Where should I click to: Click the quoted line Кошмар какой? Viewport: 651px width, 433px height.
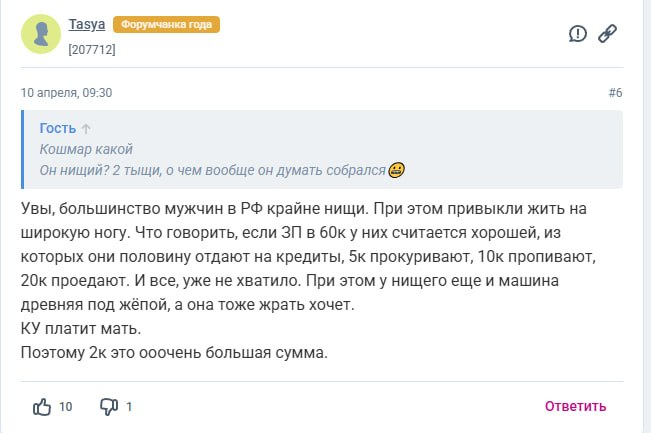click(86, 149)
